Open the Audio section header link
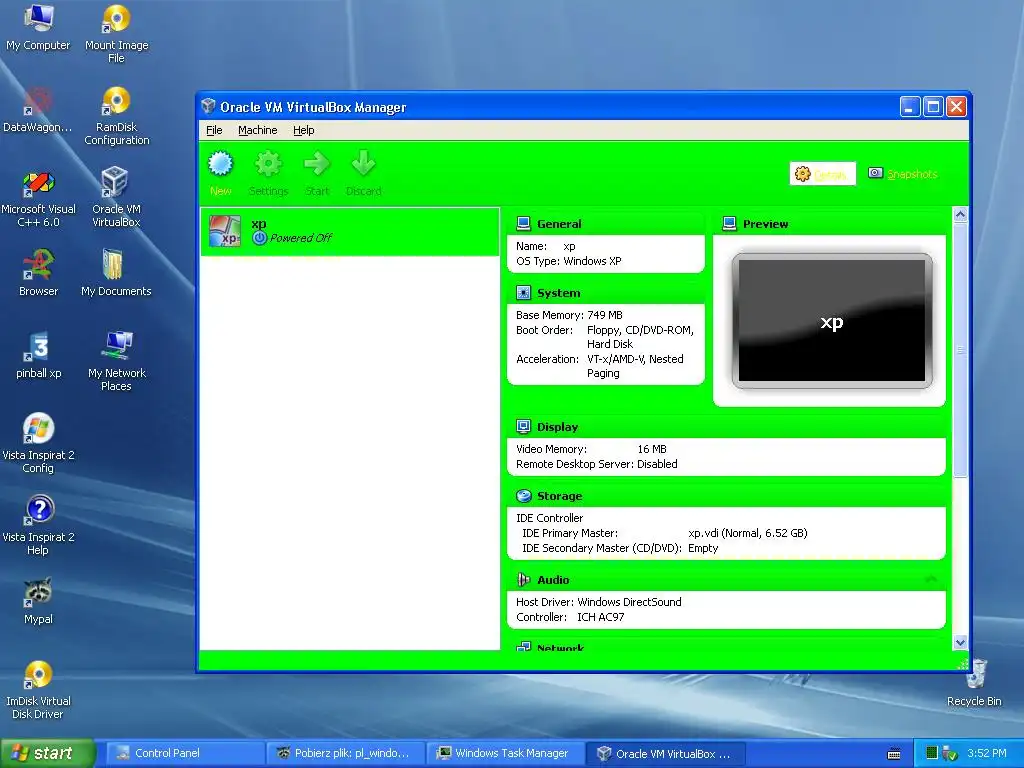 (x=553, y=580)
